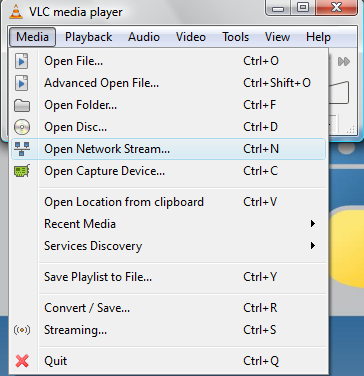Click the Open File play icon

22,61
